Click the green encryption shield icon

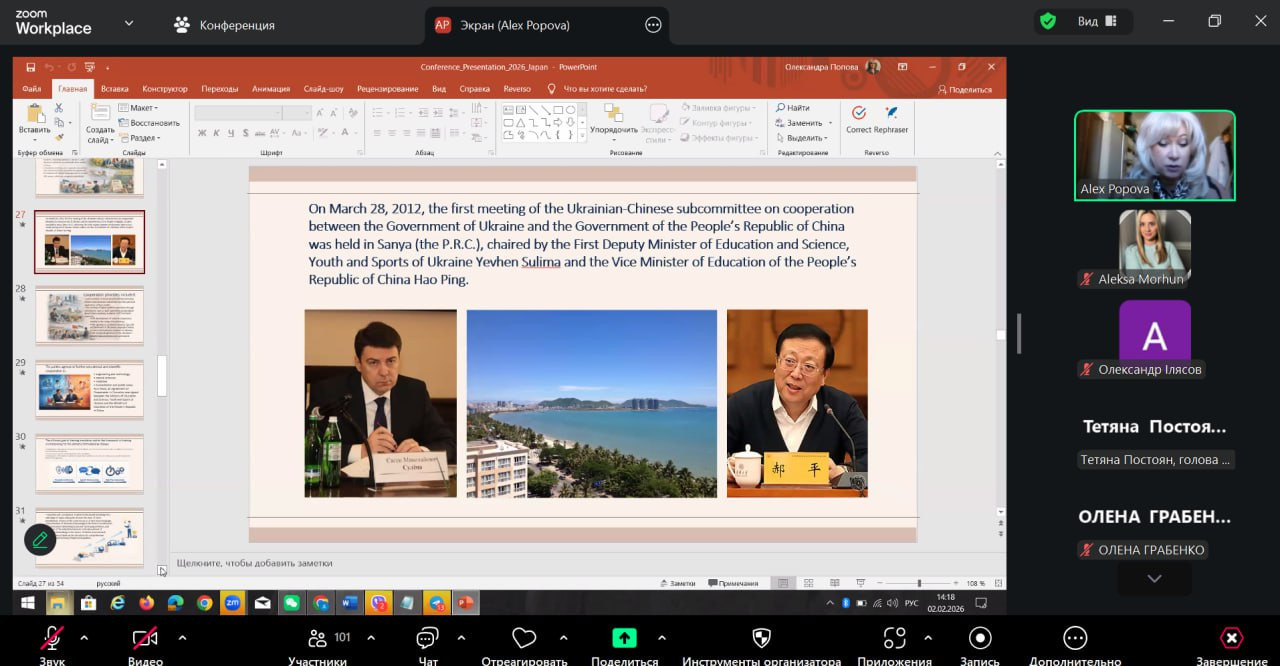[1048, 22]
